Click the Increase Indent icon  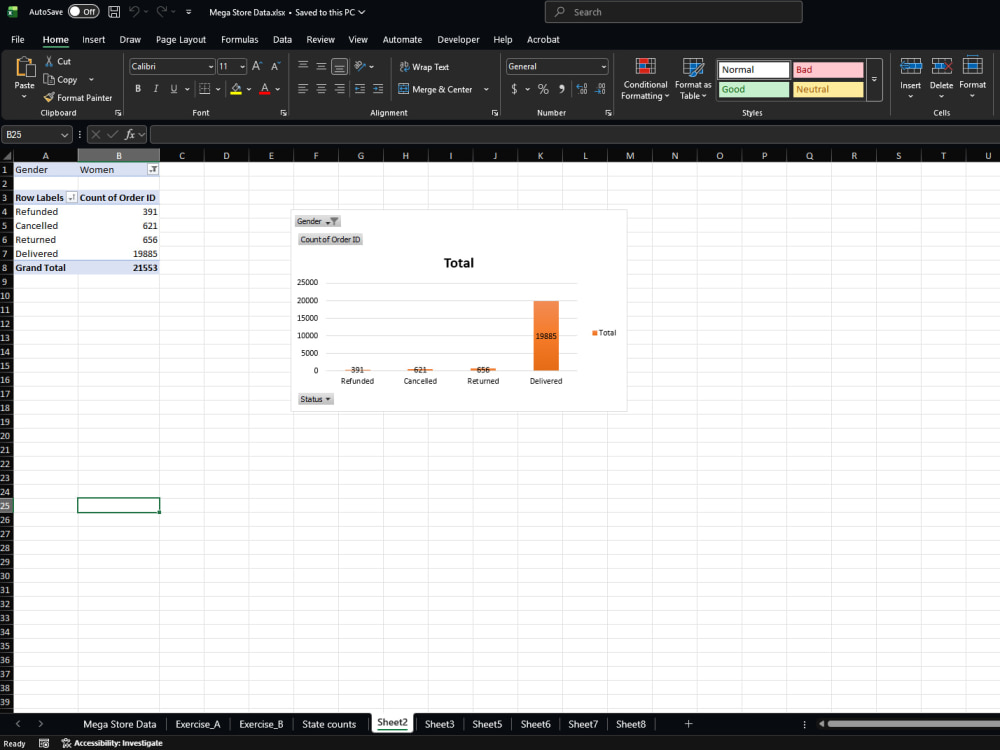coord(378,89)
